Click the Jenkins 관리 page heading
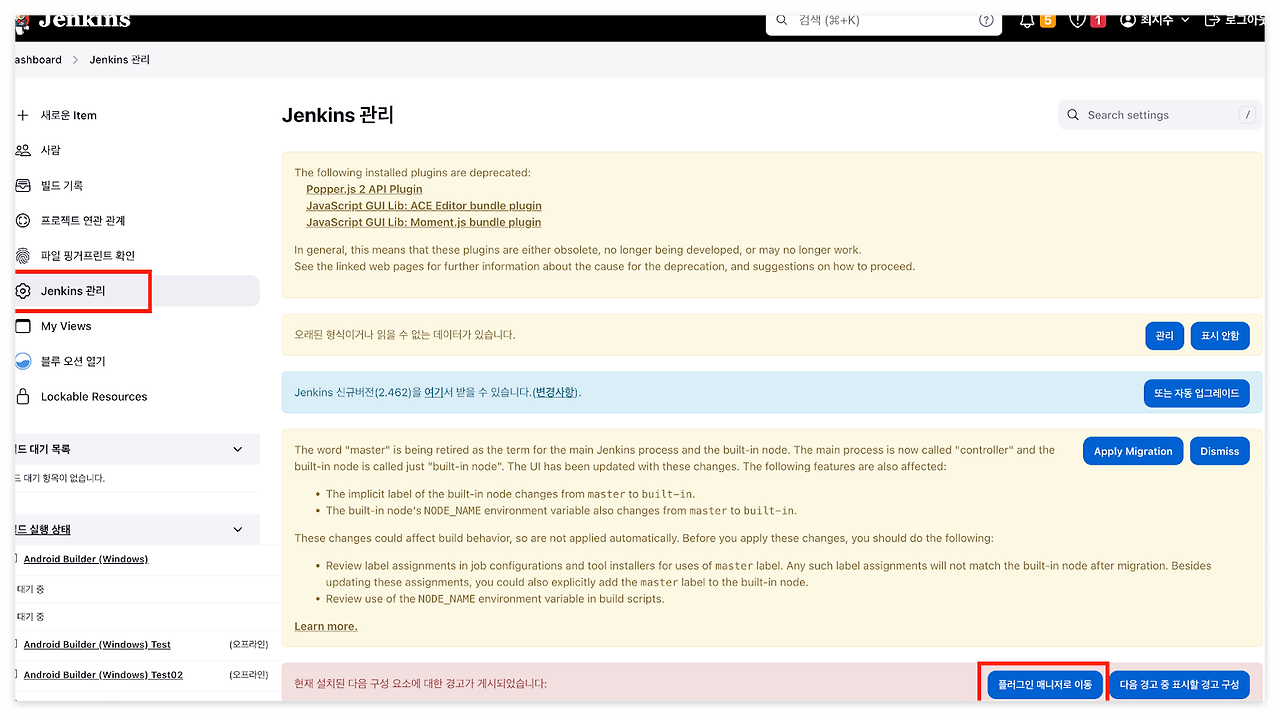This screenshot has width=1280, height=716. tap(338, 115)
